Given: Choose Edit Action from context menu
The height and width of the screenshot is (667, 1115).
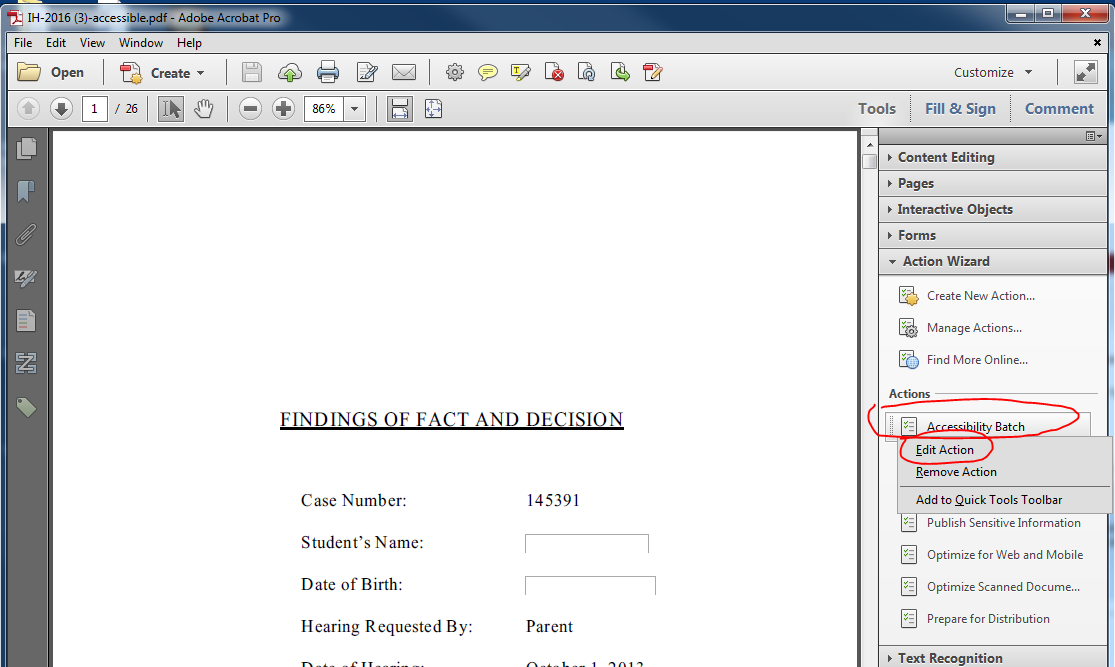Looking at the screenshot, I should [x=944, y=450].
